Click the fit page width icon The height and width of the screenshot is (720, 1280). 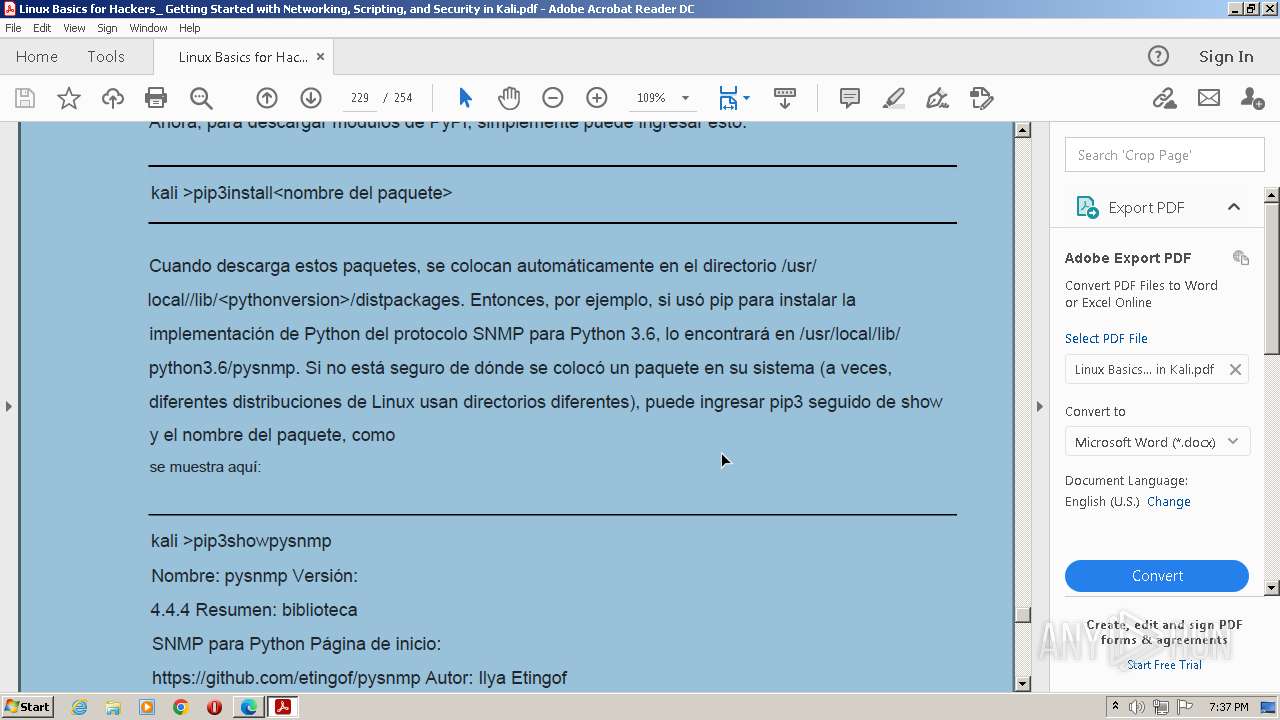point(728,98)
